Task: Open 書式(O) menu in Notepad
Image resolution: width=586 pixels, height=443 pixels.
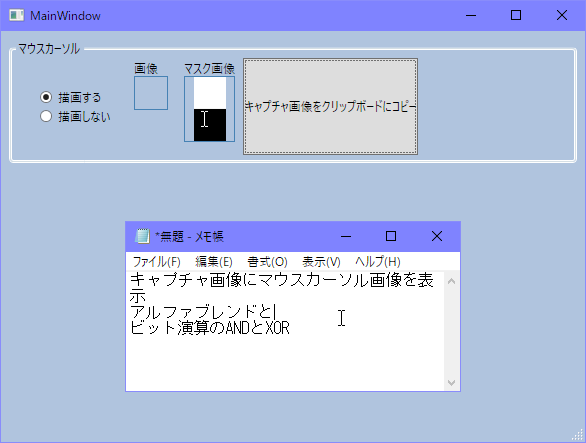Action: click(267, 262)
